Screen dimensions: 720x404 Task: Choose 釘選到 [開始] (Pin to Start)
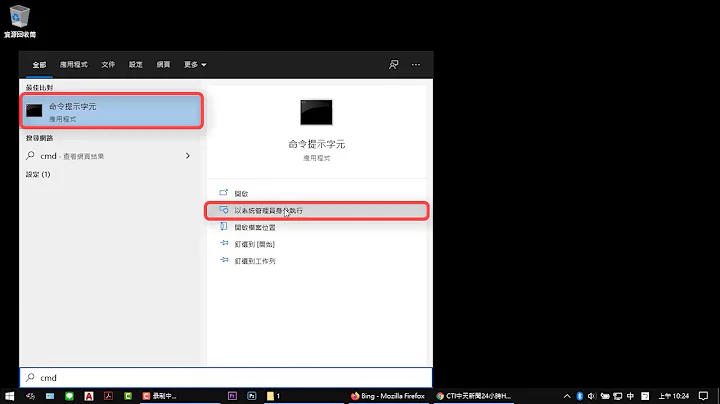pos(316,244)
